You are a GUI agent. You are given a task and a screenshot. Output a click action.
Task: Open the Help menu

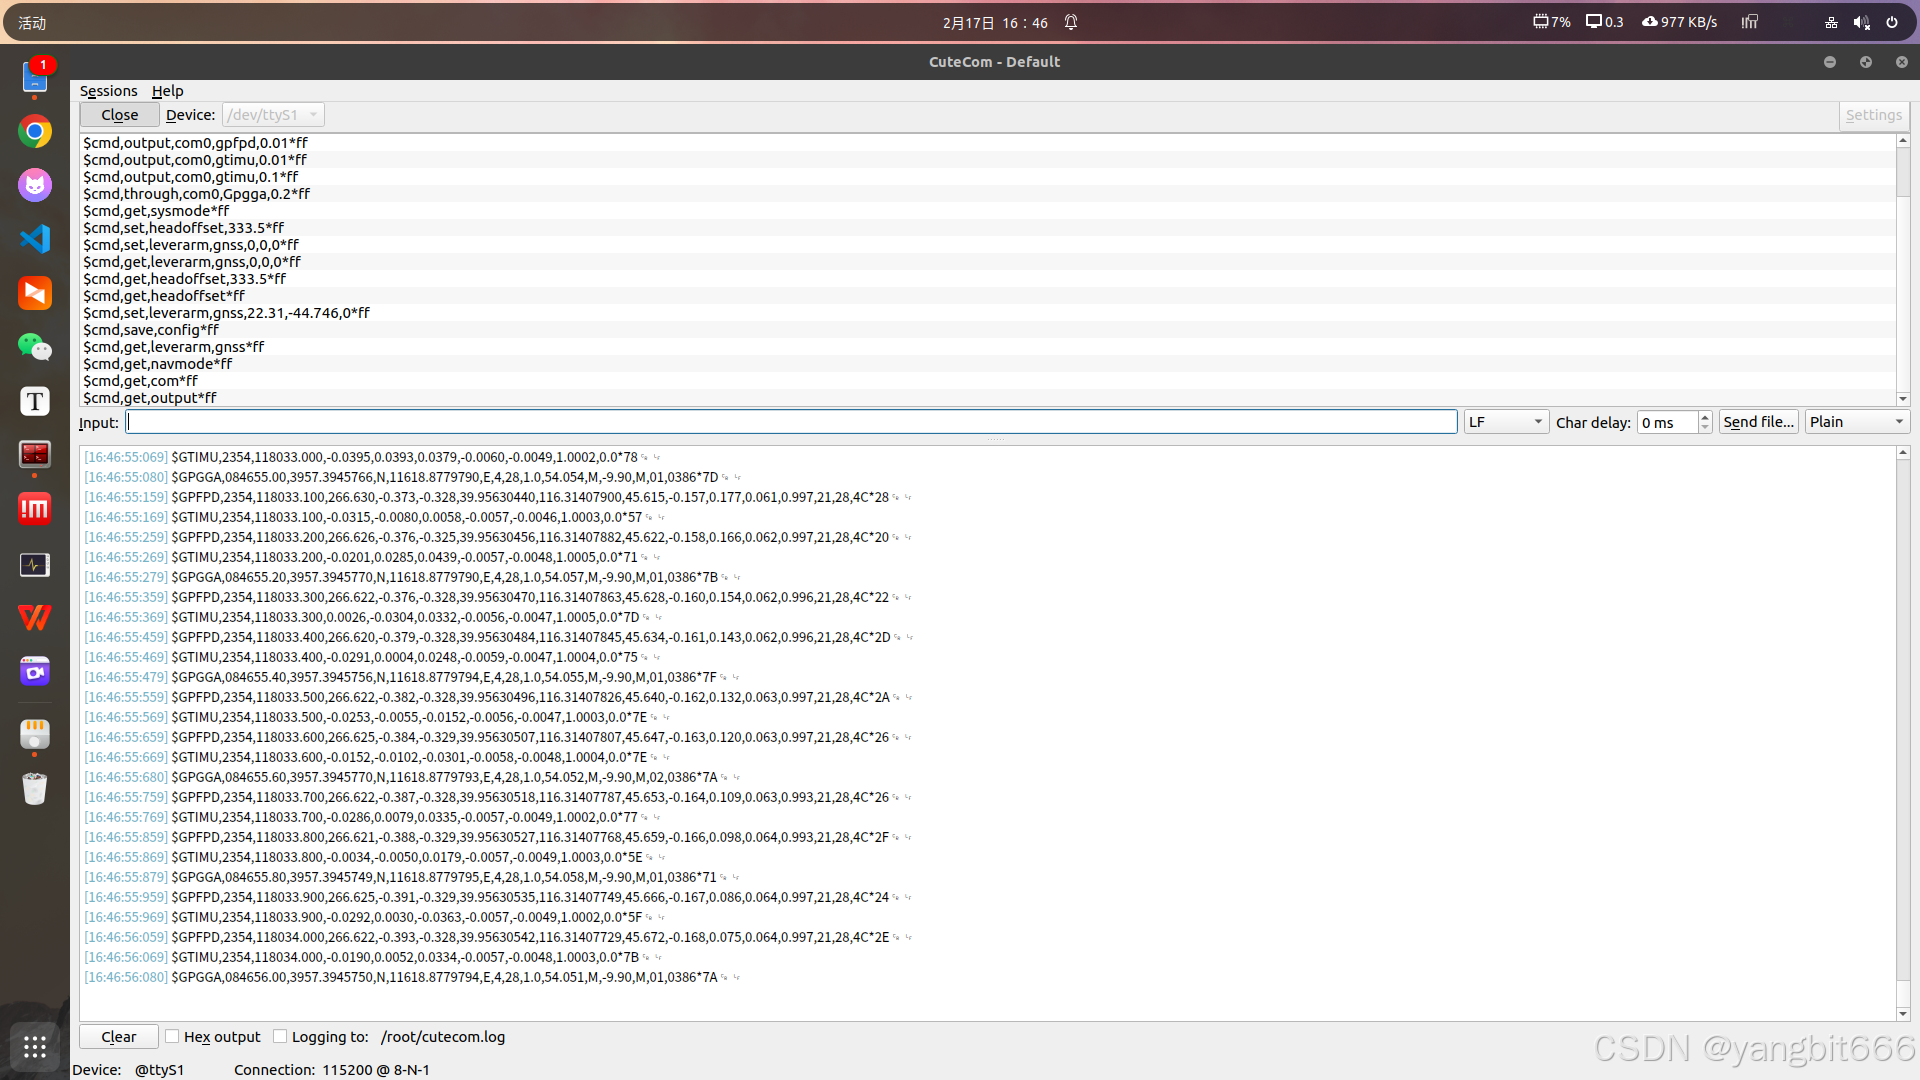(167, 91)
